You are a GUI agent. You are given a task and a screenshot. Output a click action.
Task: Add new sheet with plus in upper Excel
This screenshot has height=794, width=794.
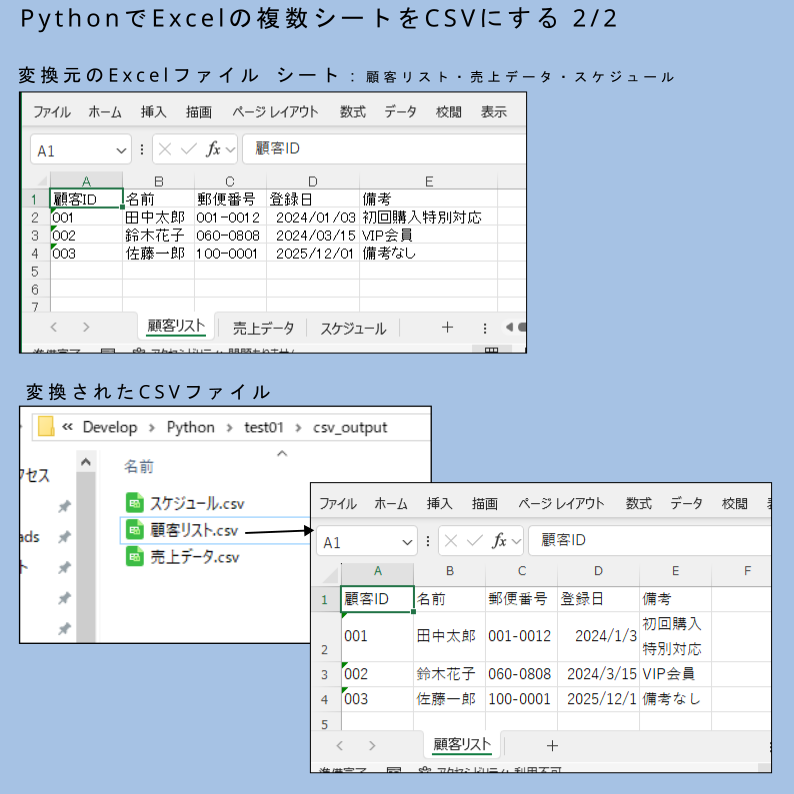pos(447,328)
